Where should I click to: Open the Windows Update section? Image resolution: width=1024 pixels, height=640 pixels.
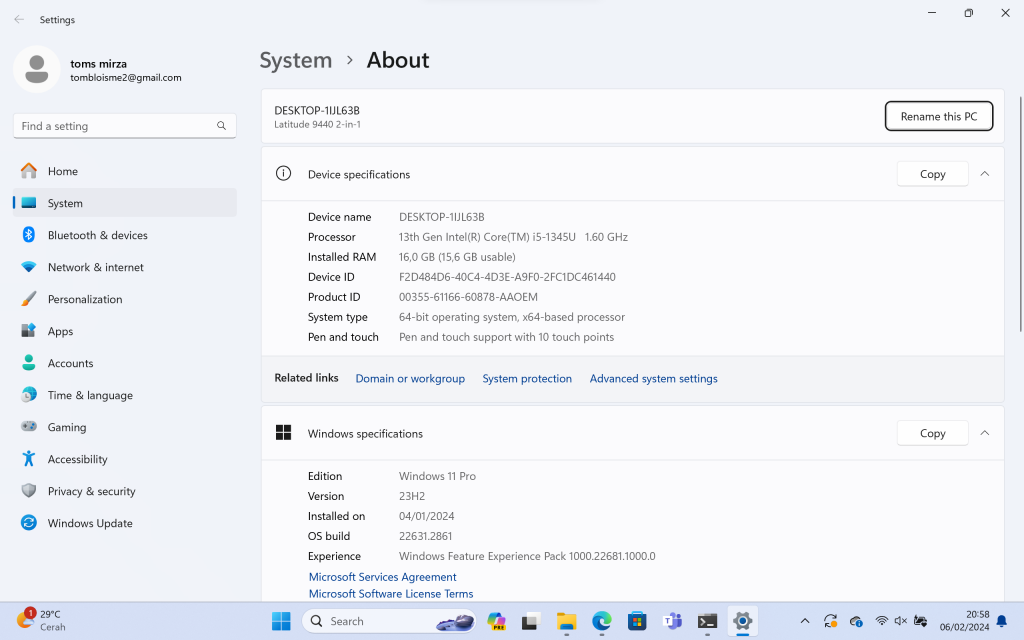125,523
